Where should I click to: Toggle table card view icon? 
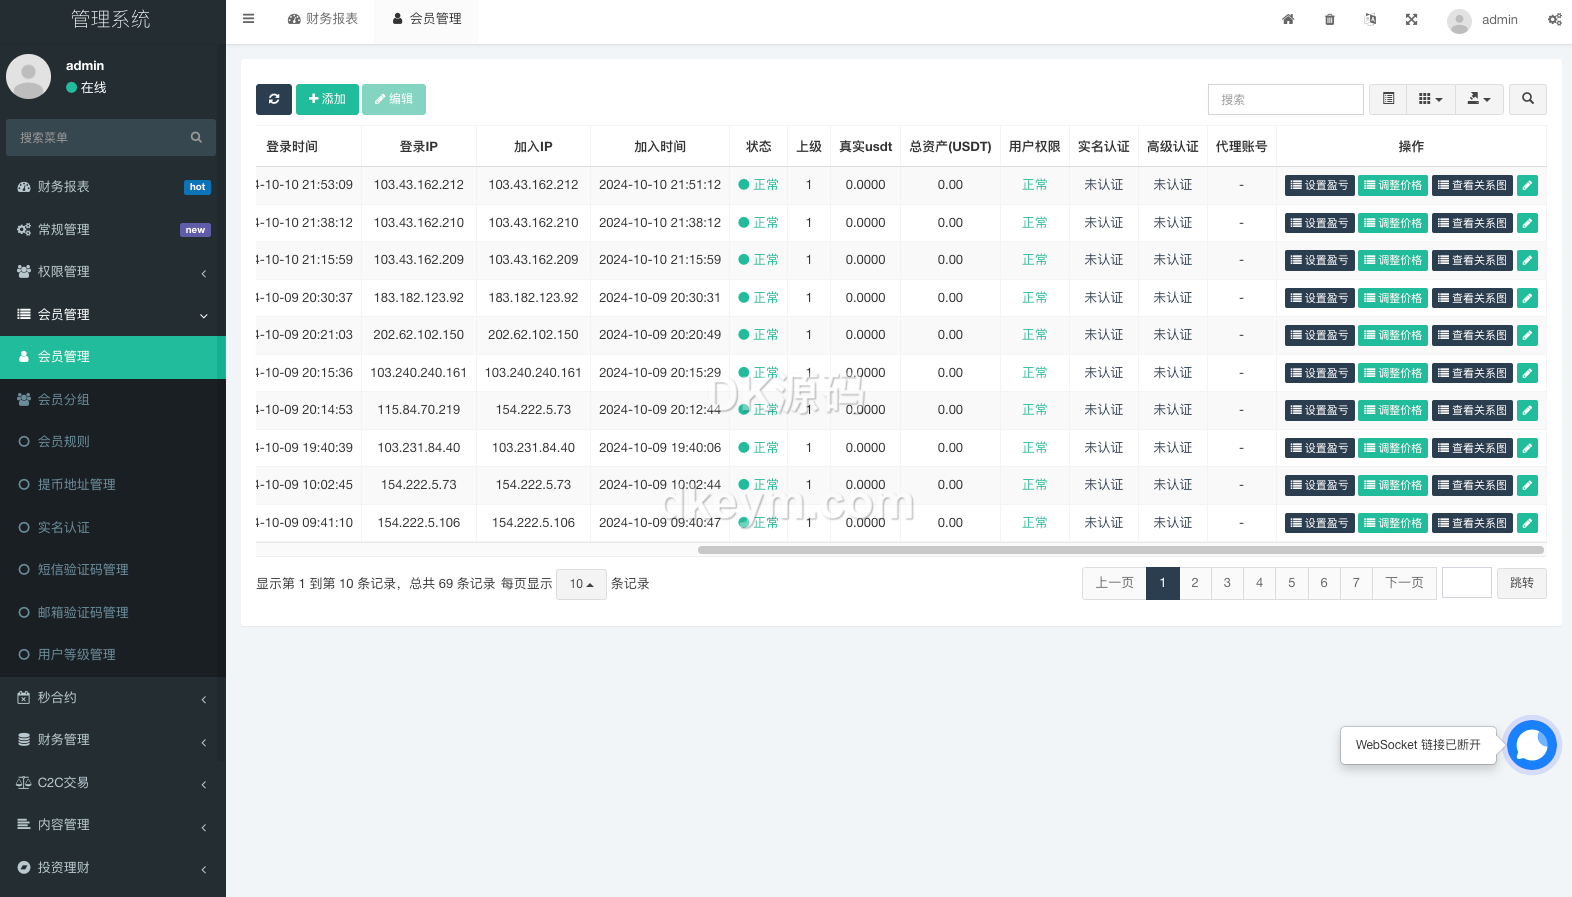1388,99
